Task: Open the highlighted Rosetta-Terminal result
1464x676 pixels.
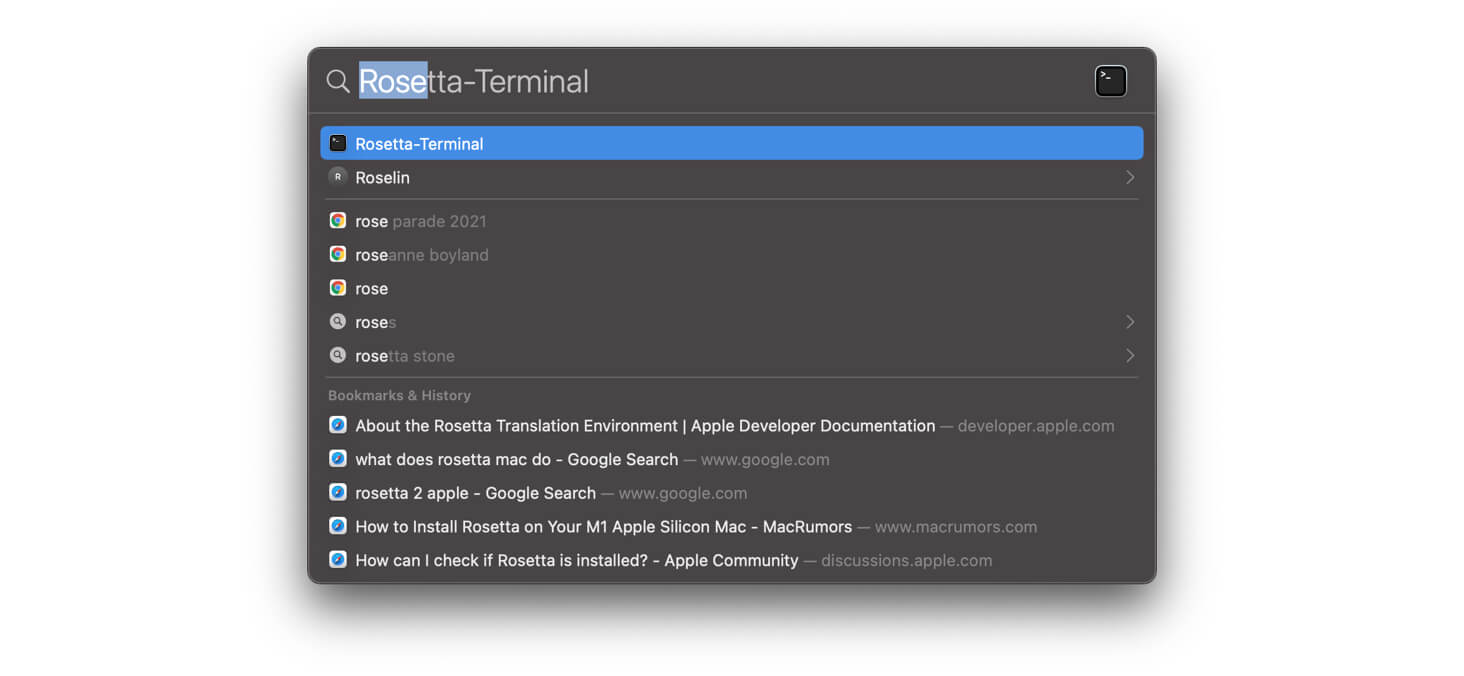Action: tap(600, 143)
